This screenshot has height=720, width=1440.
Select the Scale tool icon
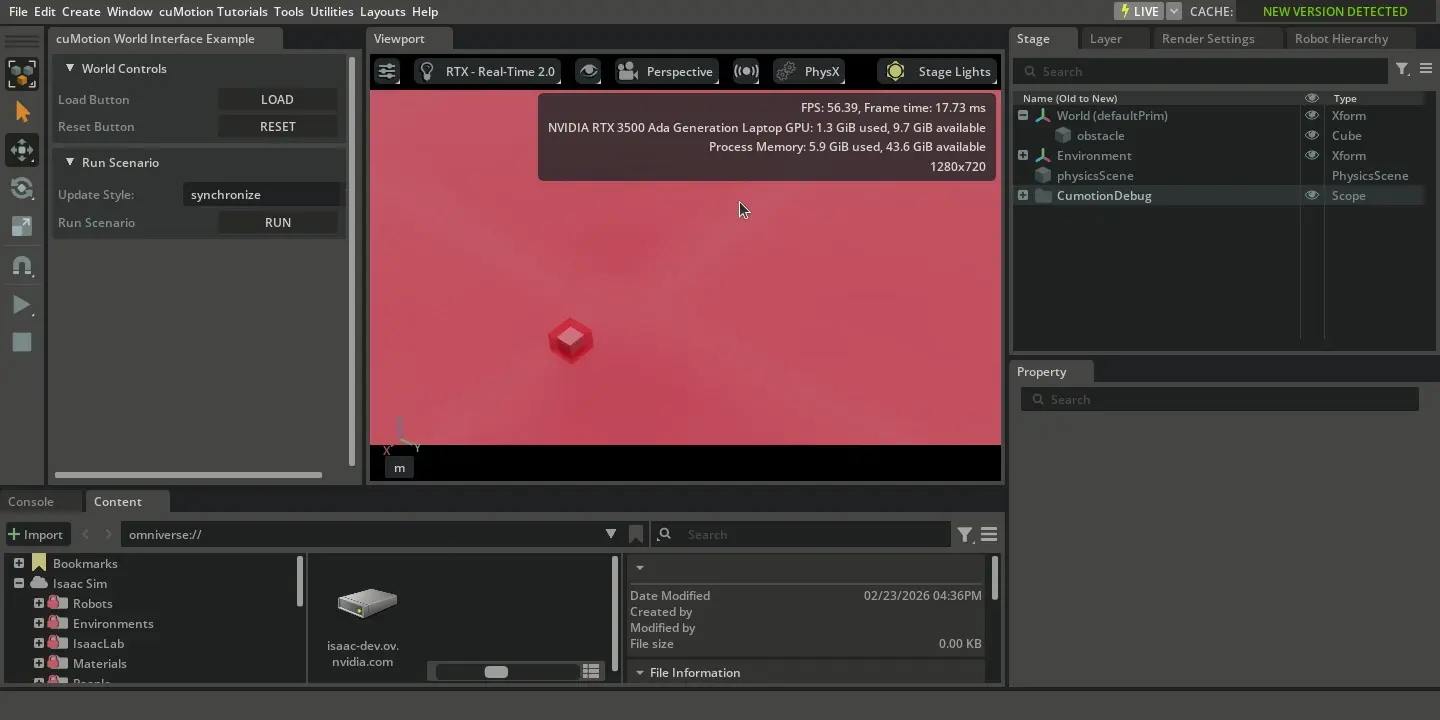pyautogui.click(x=22, y=227)
